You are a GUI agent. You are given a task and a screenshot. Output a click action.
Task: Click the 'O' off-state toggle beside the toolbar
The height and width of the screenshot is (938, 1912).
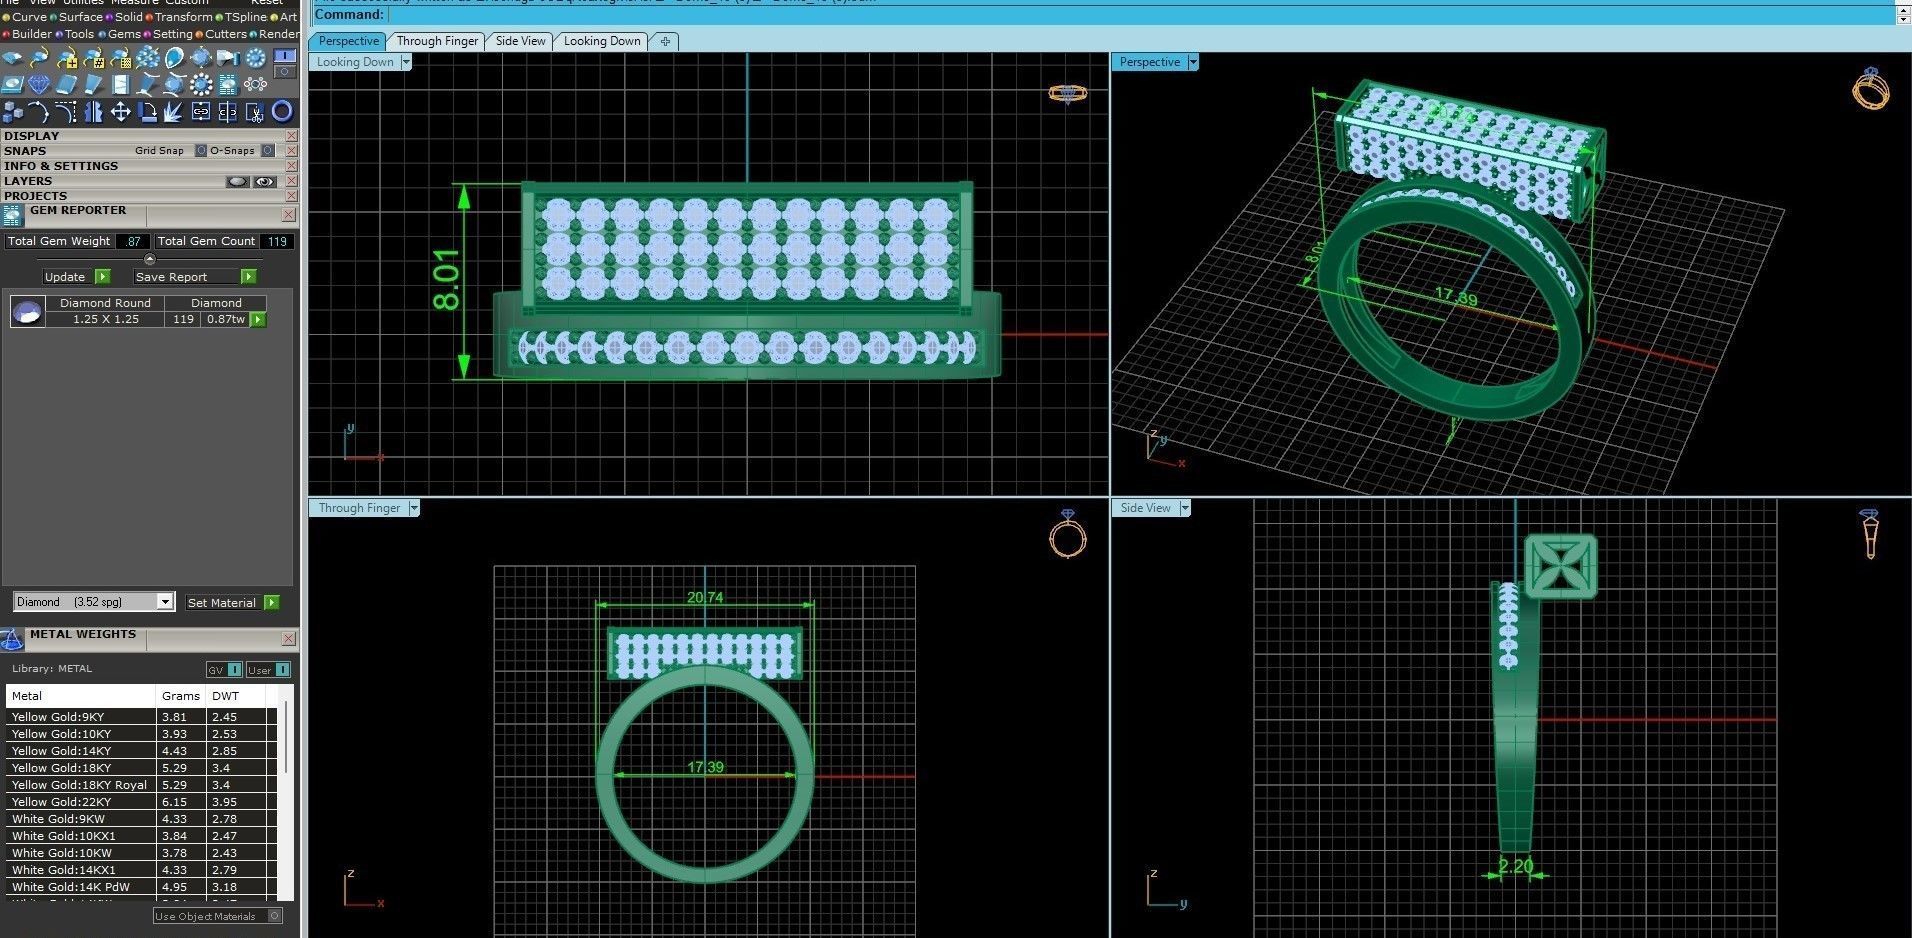click(x=285, y=72)
